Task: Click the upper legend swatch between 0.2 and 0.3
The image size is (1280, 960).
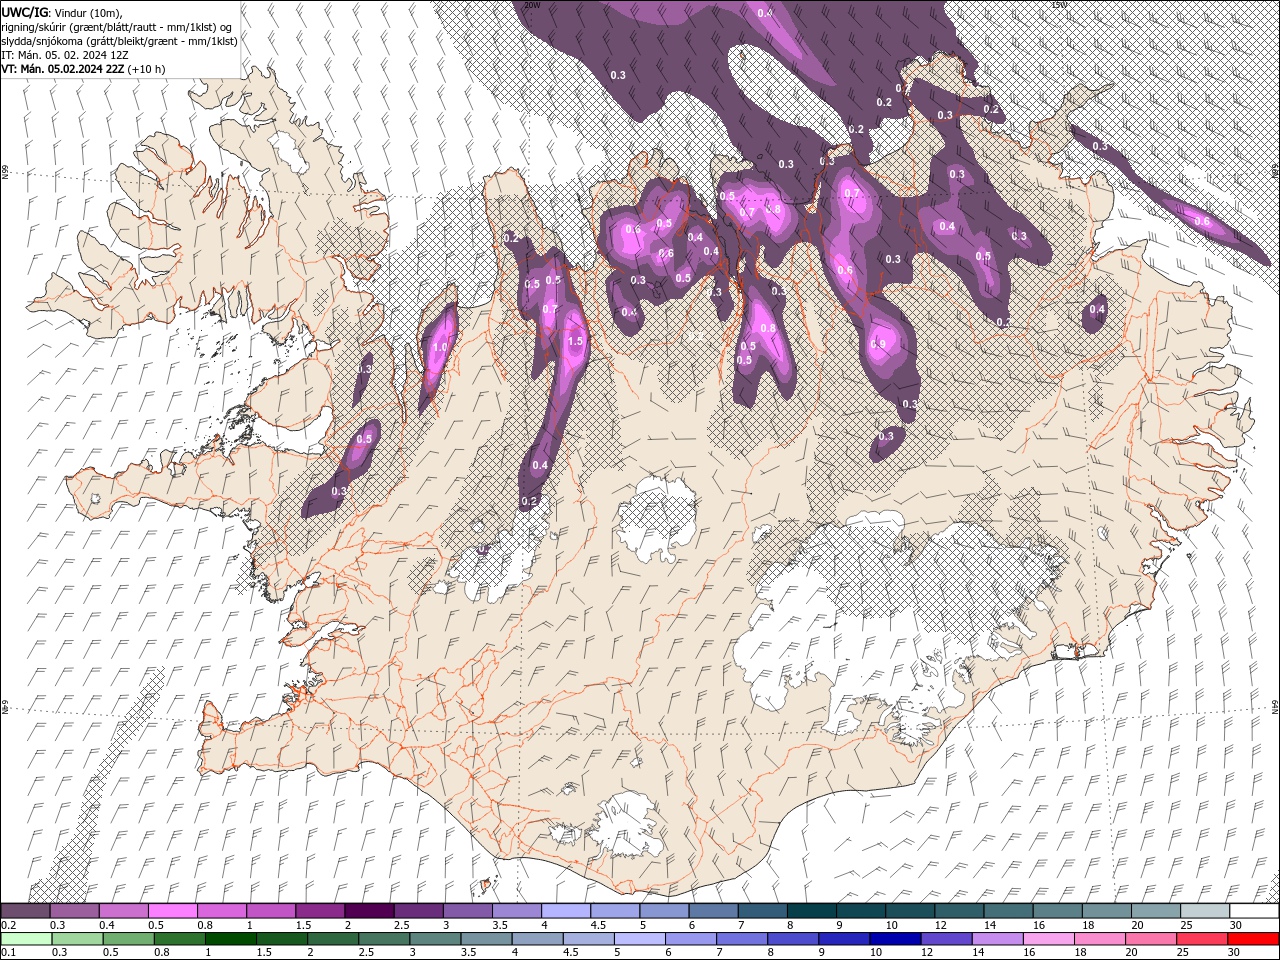Action: 26,911
